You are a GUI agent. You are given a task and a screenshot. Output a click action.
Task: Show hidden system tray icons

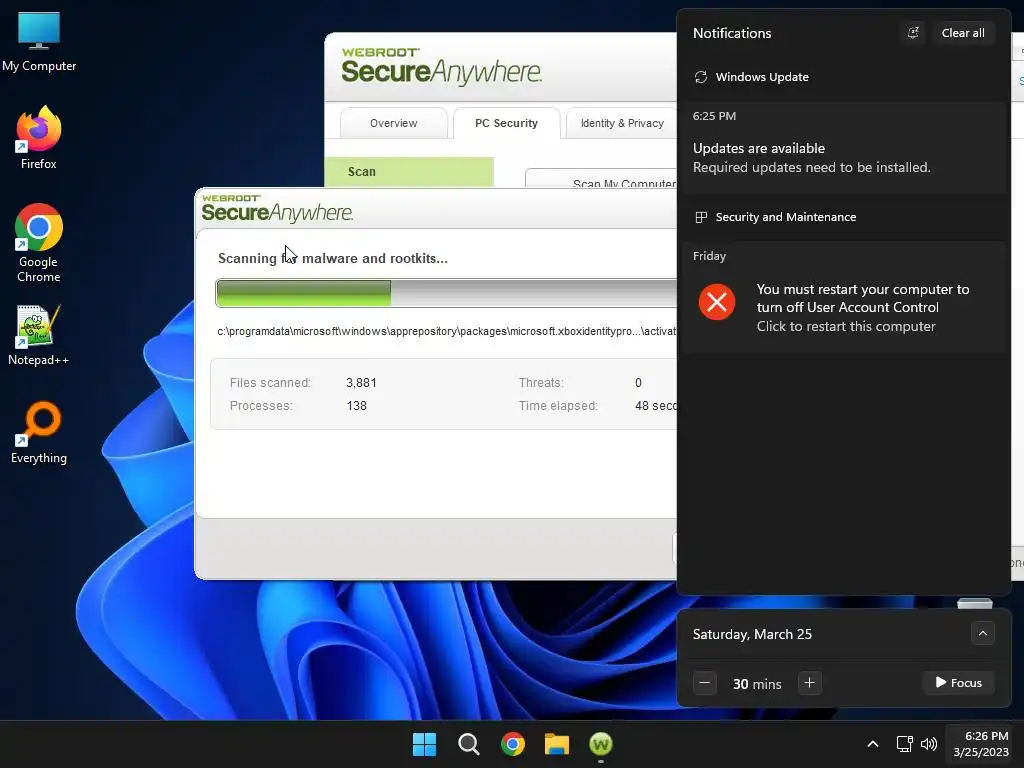coord(872,744)
